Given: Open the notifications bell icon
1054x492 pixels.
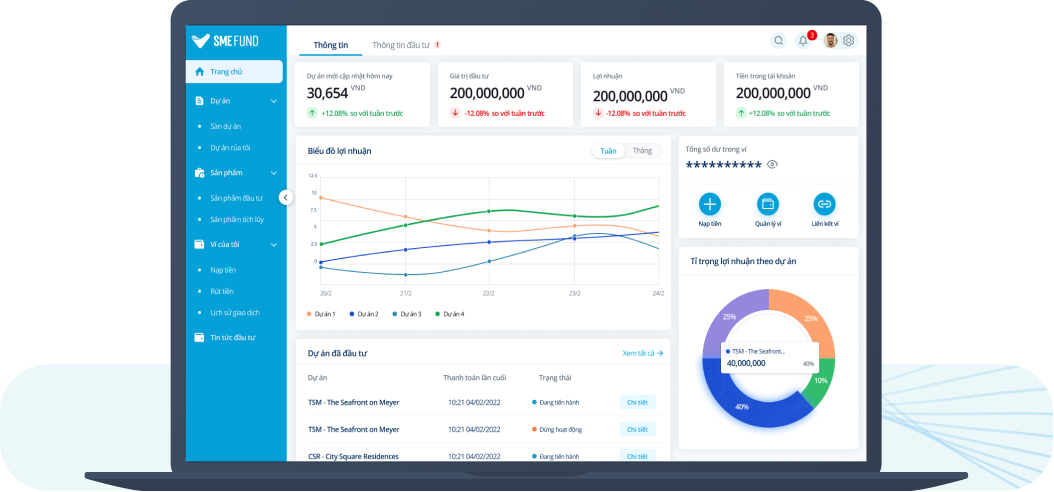Looking at the screenshot, I should [x=803, y=41].
